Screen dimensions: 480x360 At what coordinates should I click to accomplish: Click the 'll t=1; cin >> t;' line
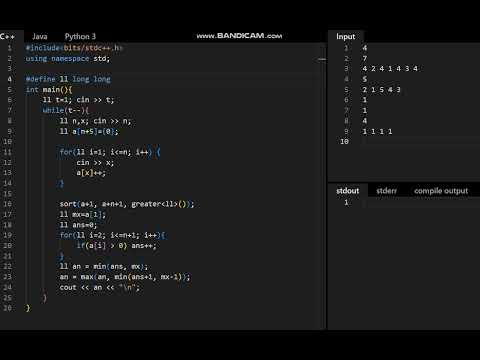(78, 100)
